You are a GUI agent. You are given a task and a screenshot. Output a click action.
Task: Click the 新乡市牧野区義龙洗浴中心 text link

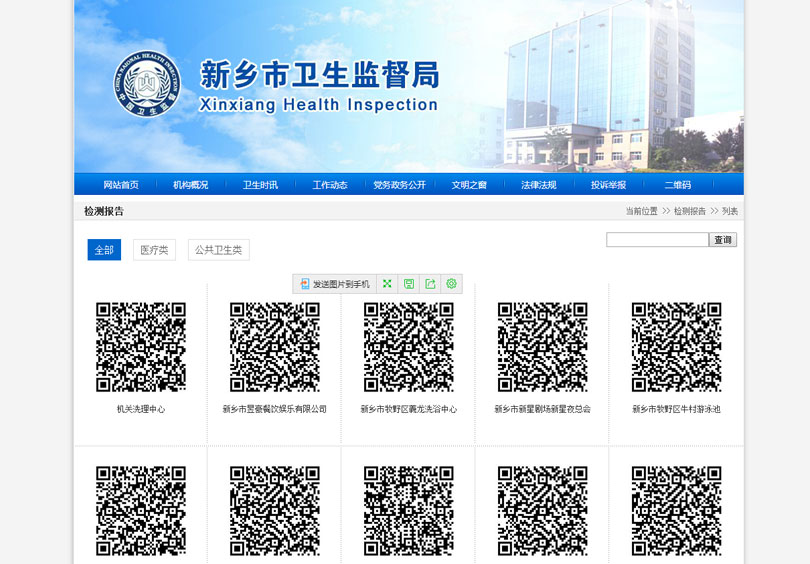point(408,409)
